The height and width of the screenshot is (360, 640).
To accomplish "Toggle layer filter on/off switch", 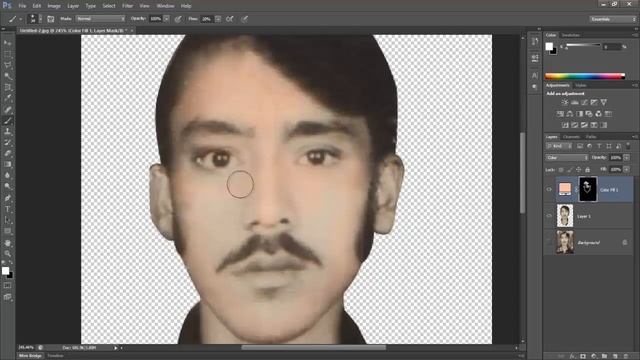I will [x=628, y=146].
